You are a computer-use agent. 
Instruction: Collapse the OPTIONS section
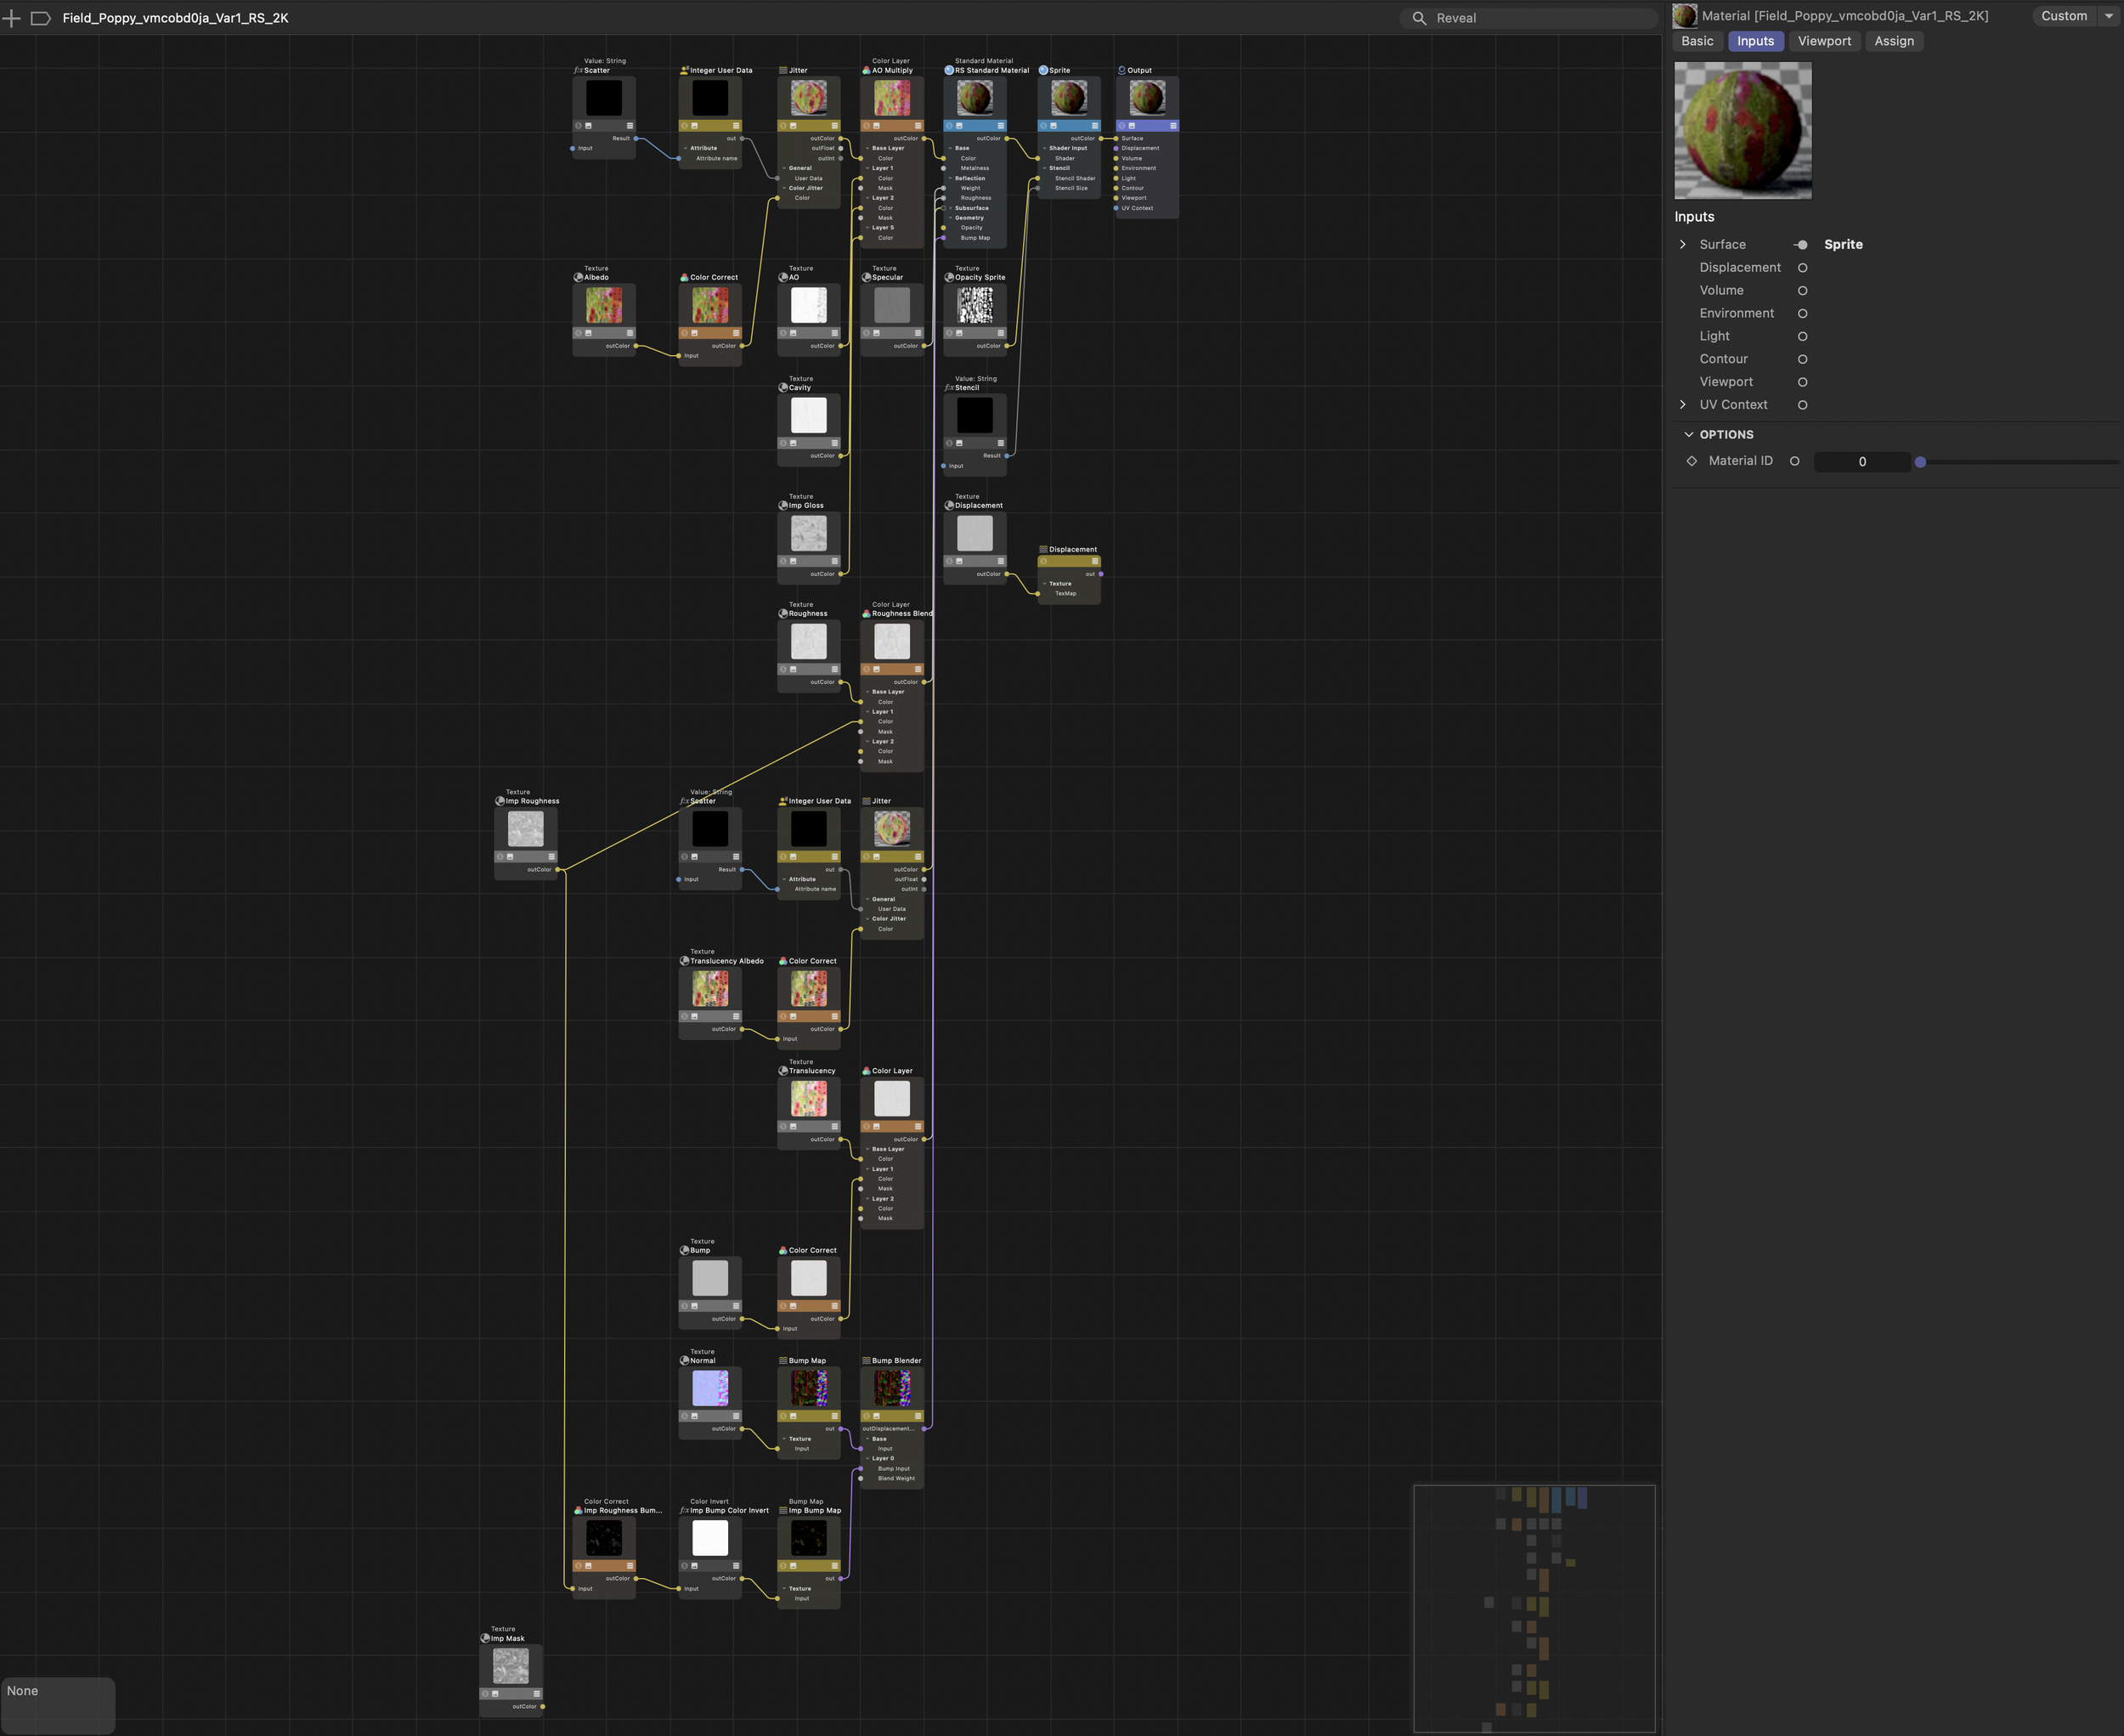click(1689, 435)
